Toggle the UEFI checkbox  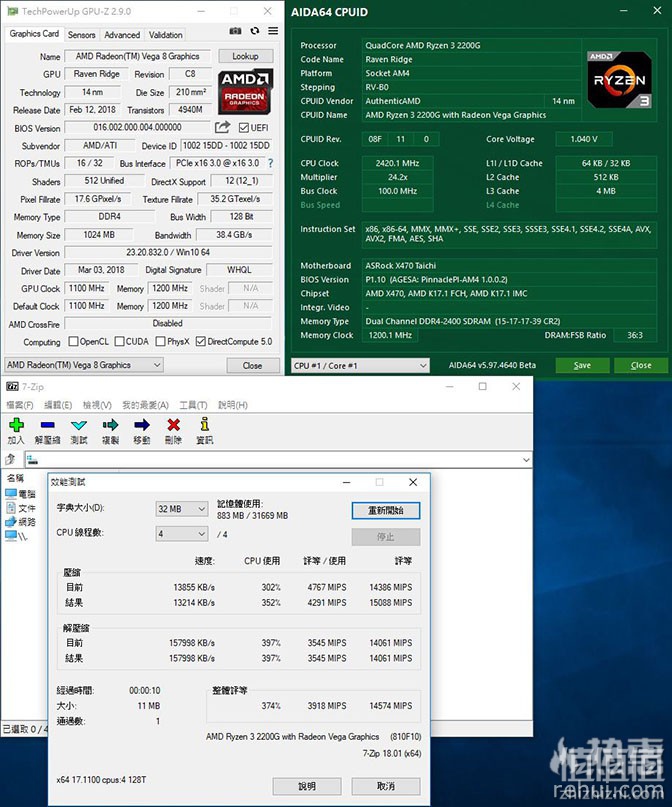pos(244,127)
